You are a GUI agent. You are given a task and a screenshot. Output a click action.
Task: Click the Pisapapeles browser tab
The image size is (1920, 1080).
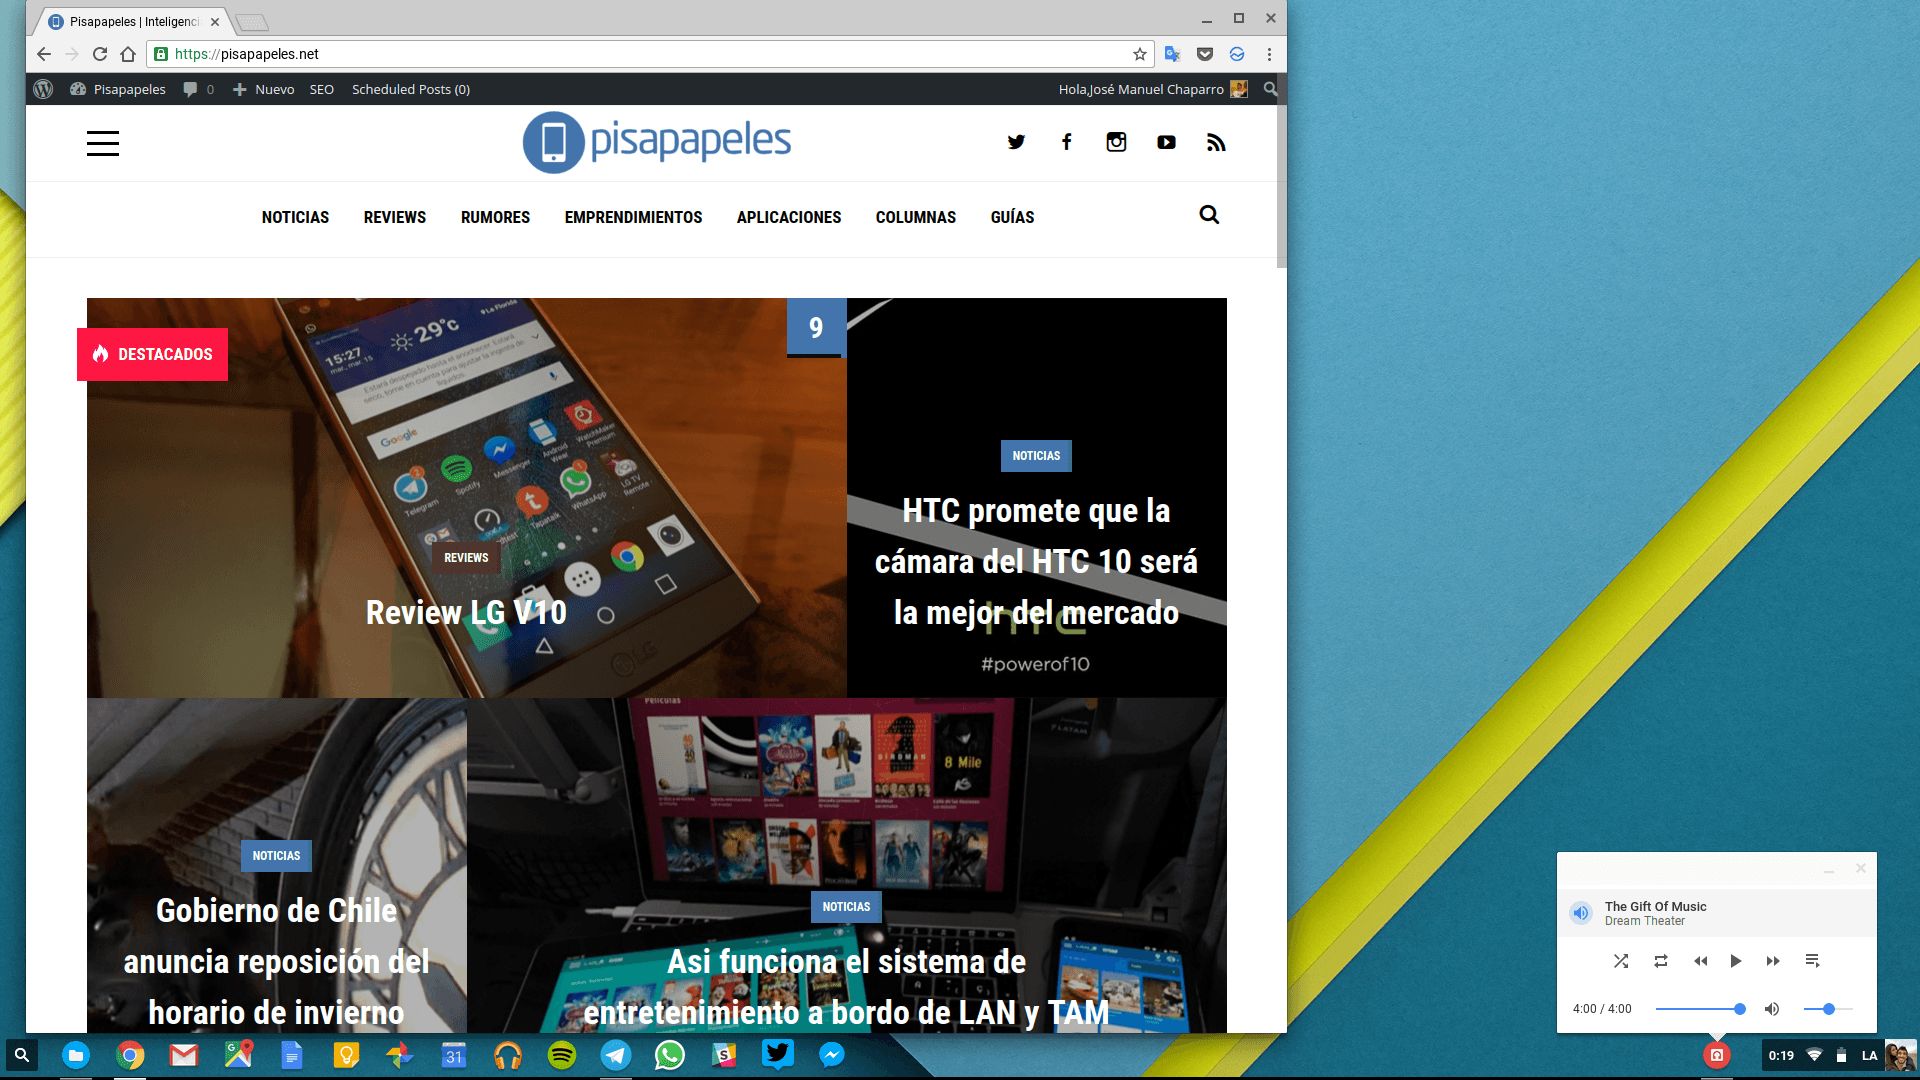(x=133, y=21)
